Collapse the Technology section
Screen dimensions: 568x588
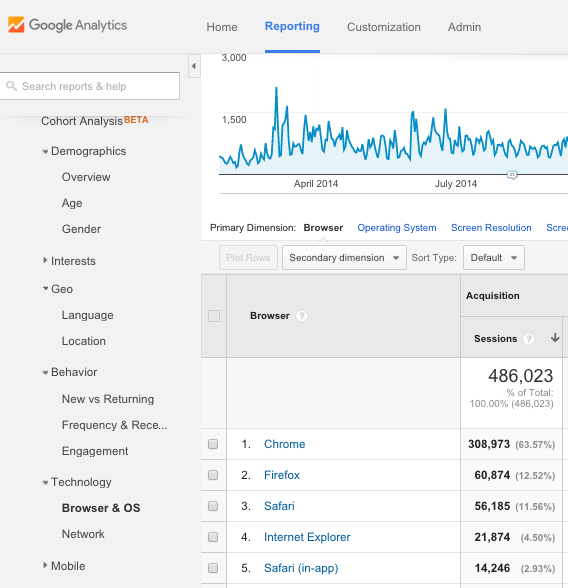45,482
